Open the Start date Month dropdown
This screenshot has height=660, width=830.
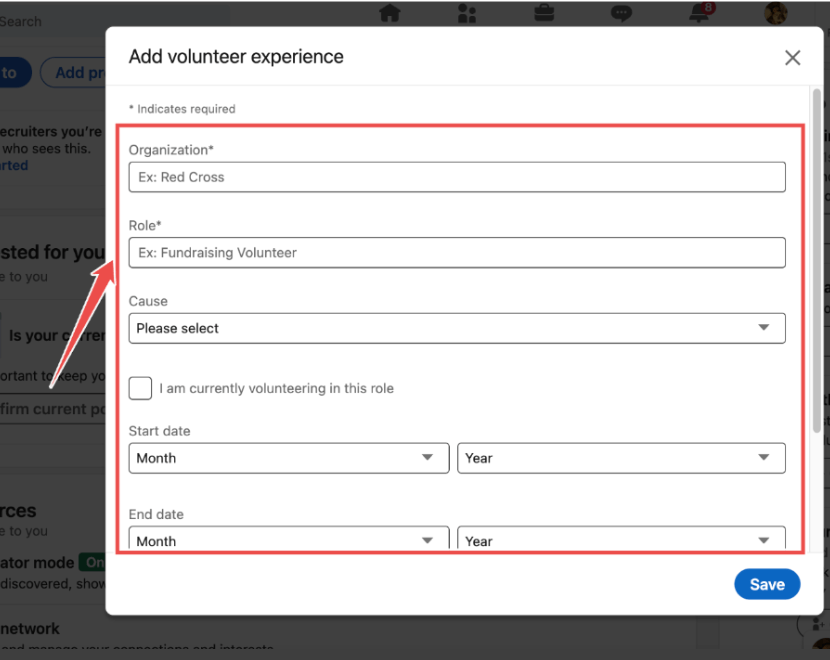coord(289,458)
